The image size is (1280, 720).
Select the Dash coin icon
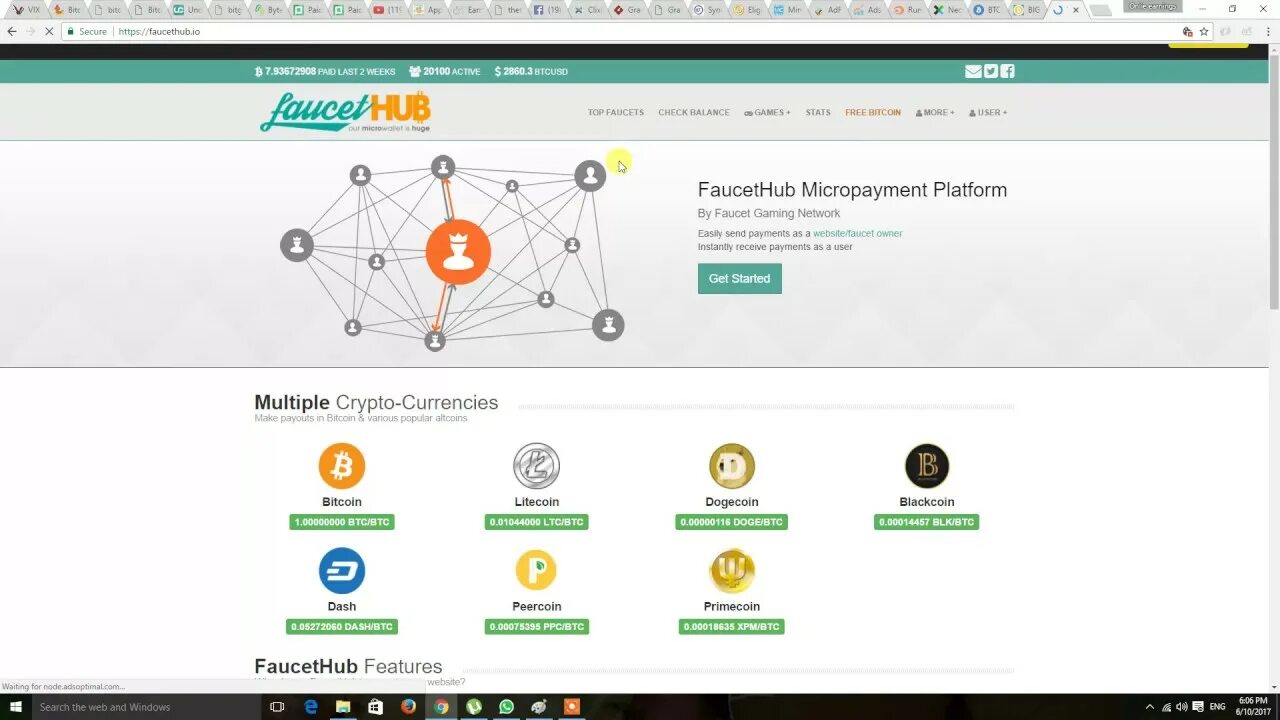(x=342, y=571)
